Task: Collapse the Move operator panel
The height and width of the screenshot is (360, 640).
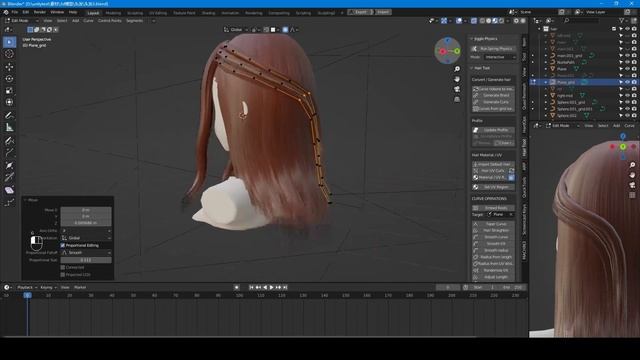Action: click(x=25, y=200)
